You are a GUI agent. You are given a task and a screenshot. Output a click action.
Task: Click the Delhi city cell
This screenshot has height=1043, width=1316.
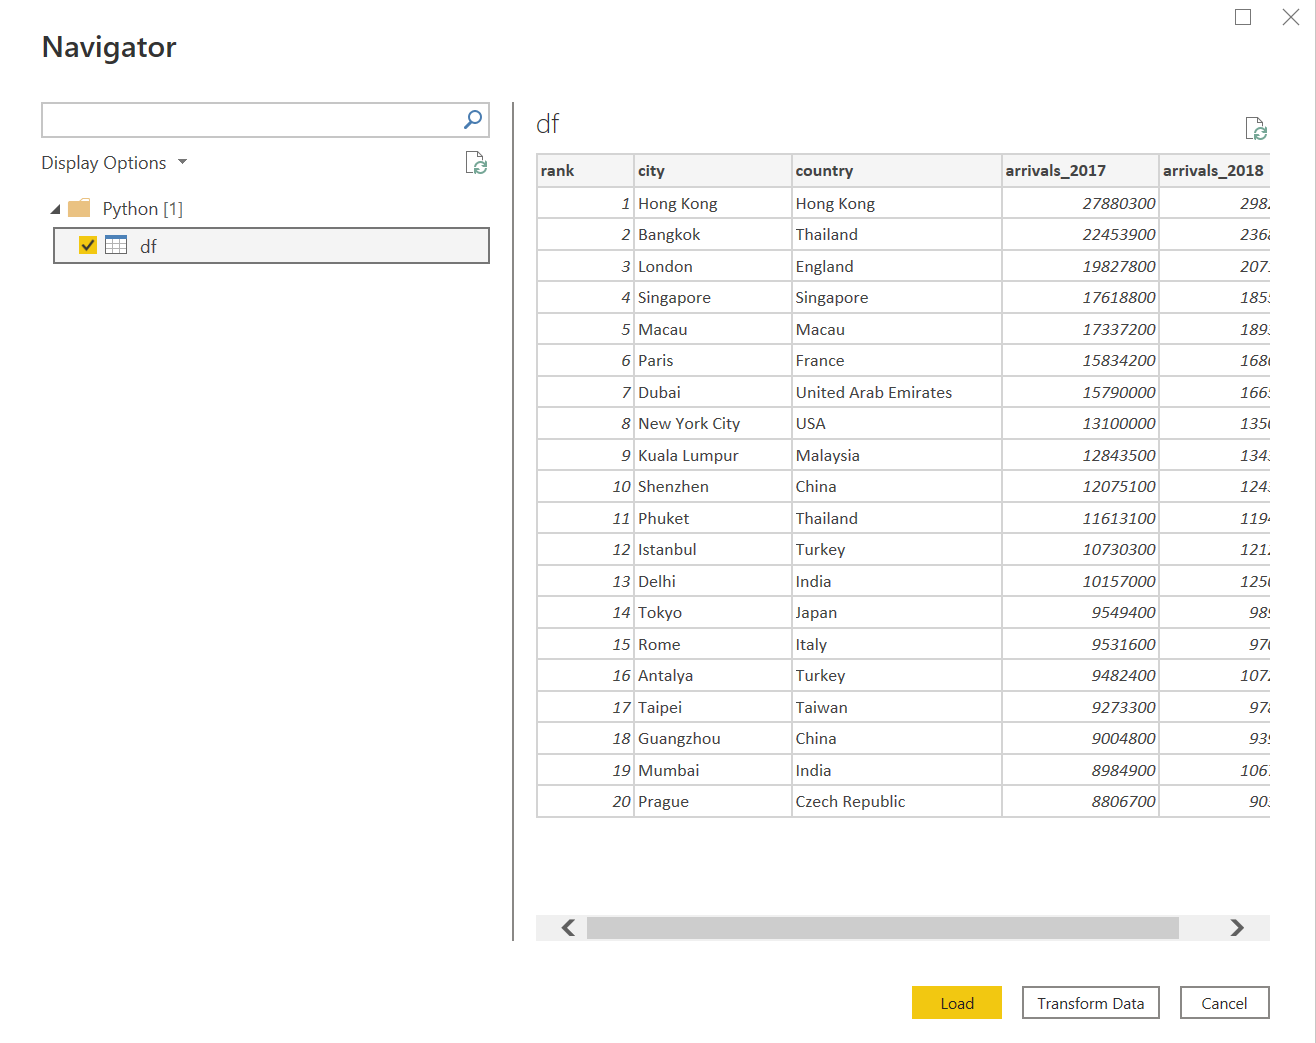[x=713, y=581]
